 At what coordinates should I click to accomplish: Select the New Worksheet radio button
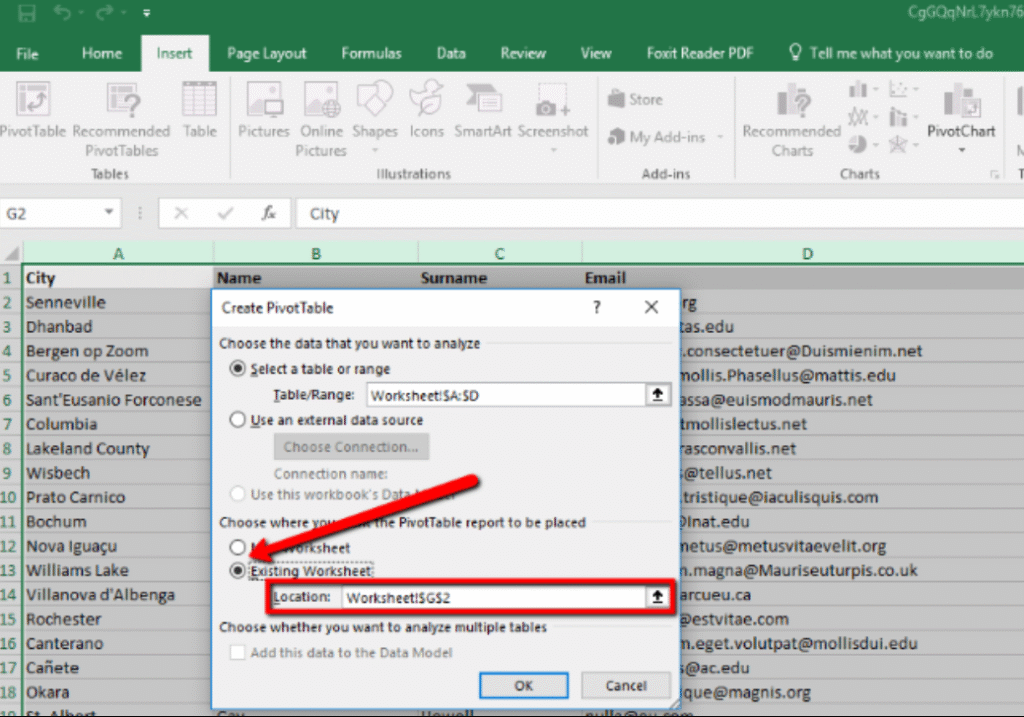238,547
